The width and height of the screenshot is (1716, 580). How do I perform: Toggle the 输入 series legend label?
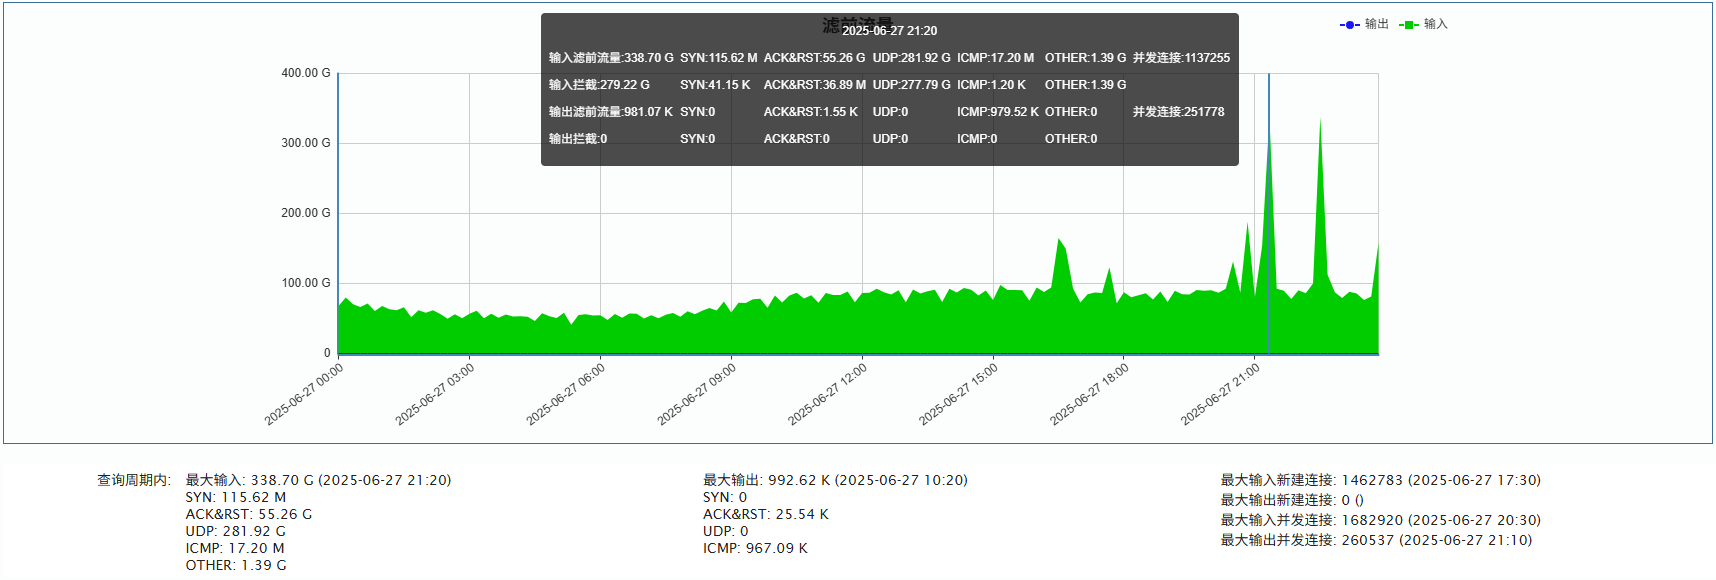click(x=1436, y=24)
